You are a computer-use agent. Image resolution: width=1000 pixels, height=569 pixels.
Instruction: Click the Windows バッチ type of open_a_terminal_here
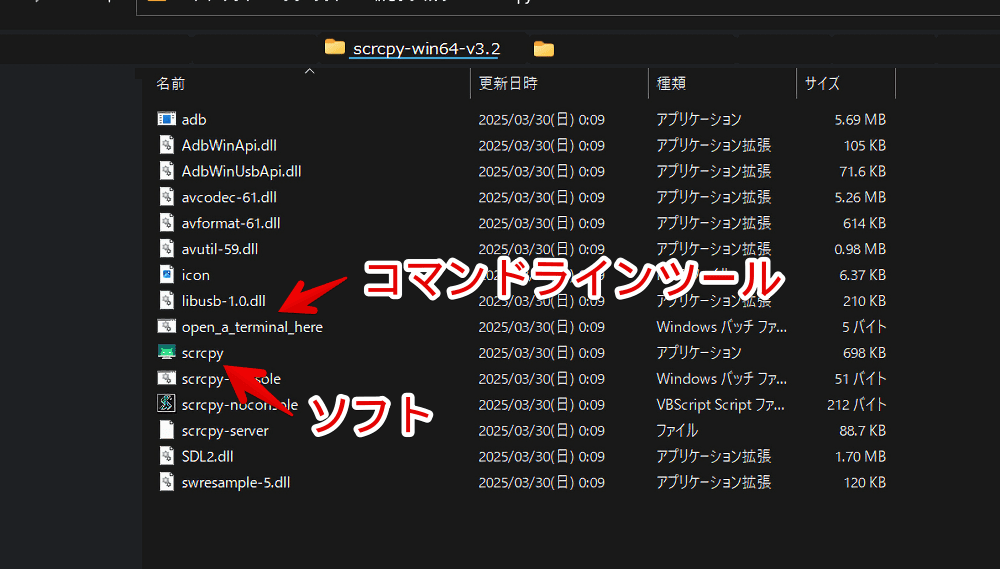pos(721,327)
